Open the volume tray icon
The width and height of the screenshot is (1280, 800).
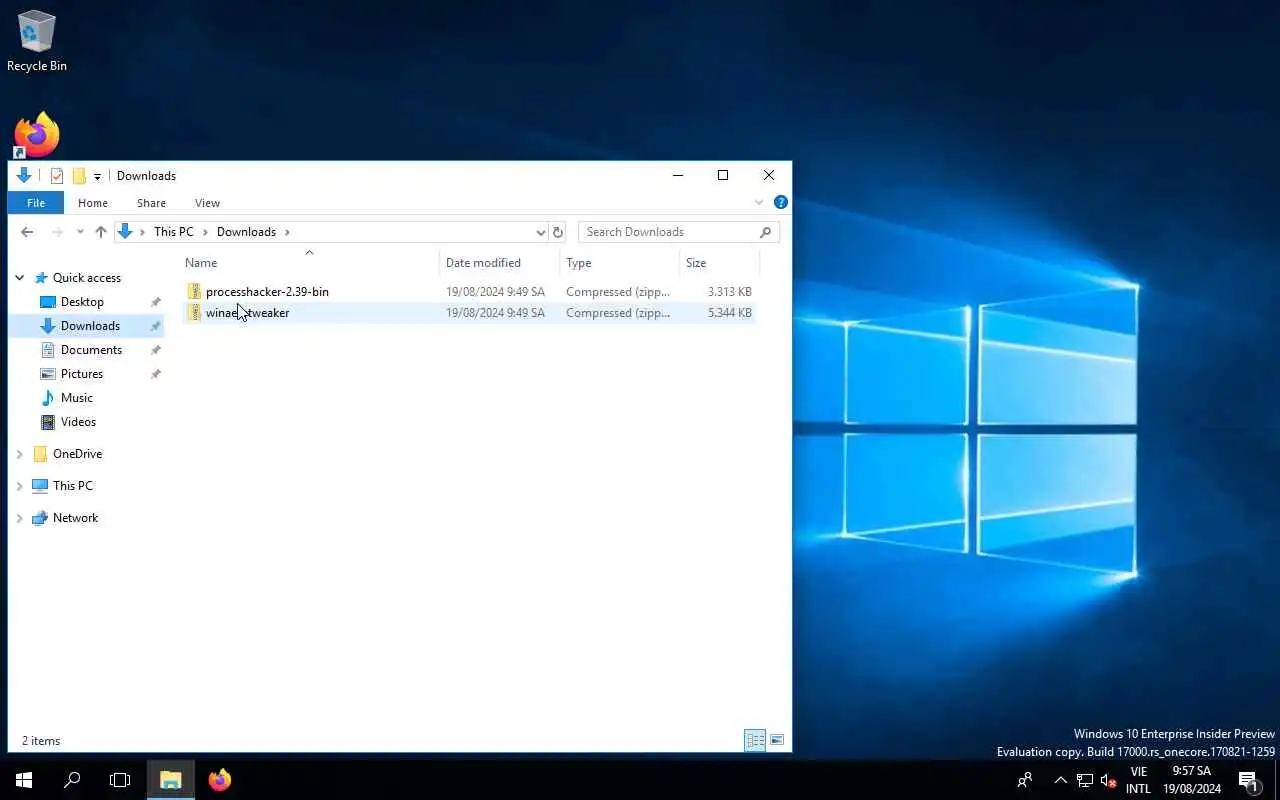point(1108,780)
